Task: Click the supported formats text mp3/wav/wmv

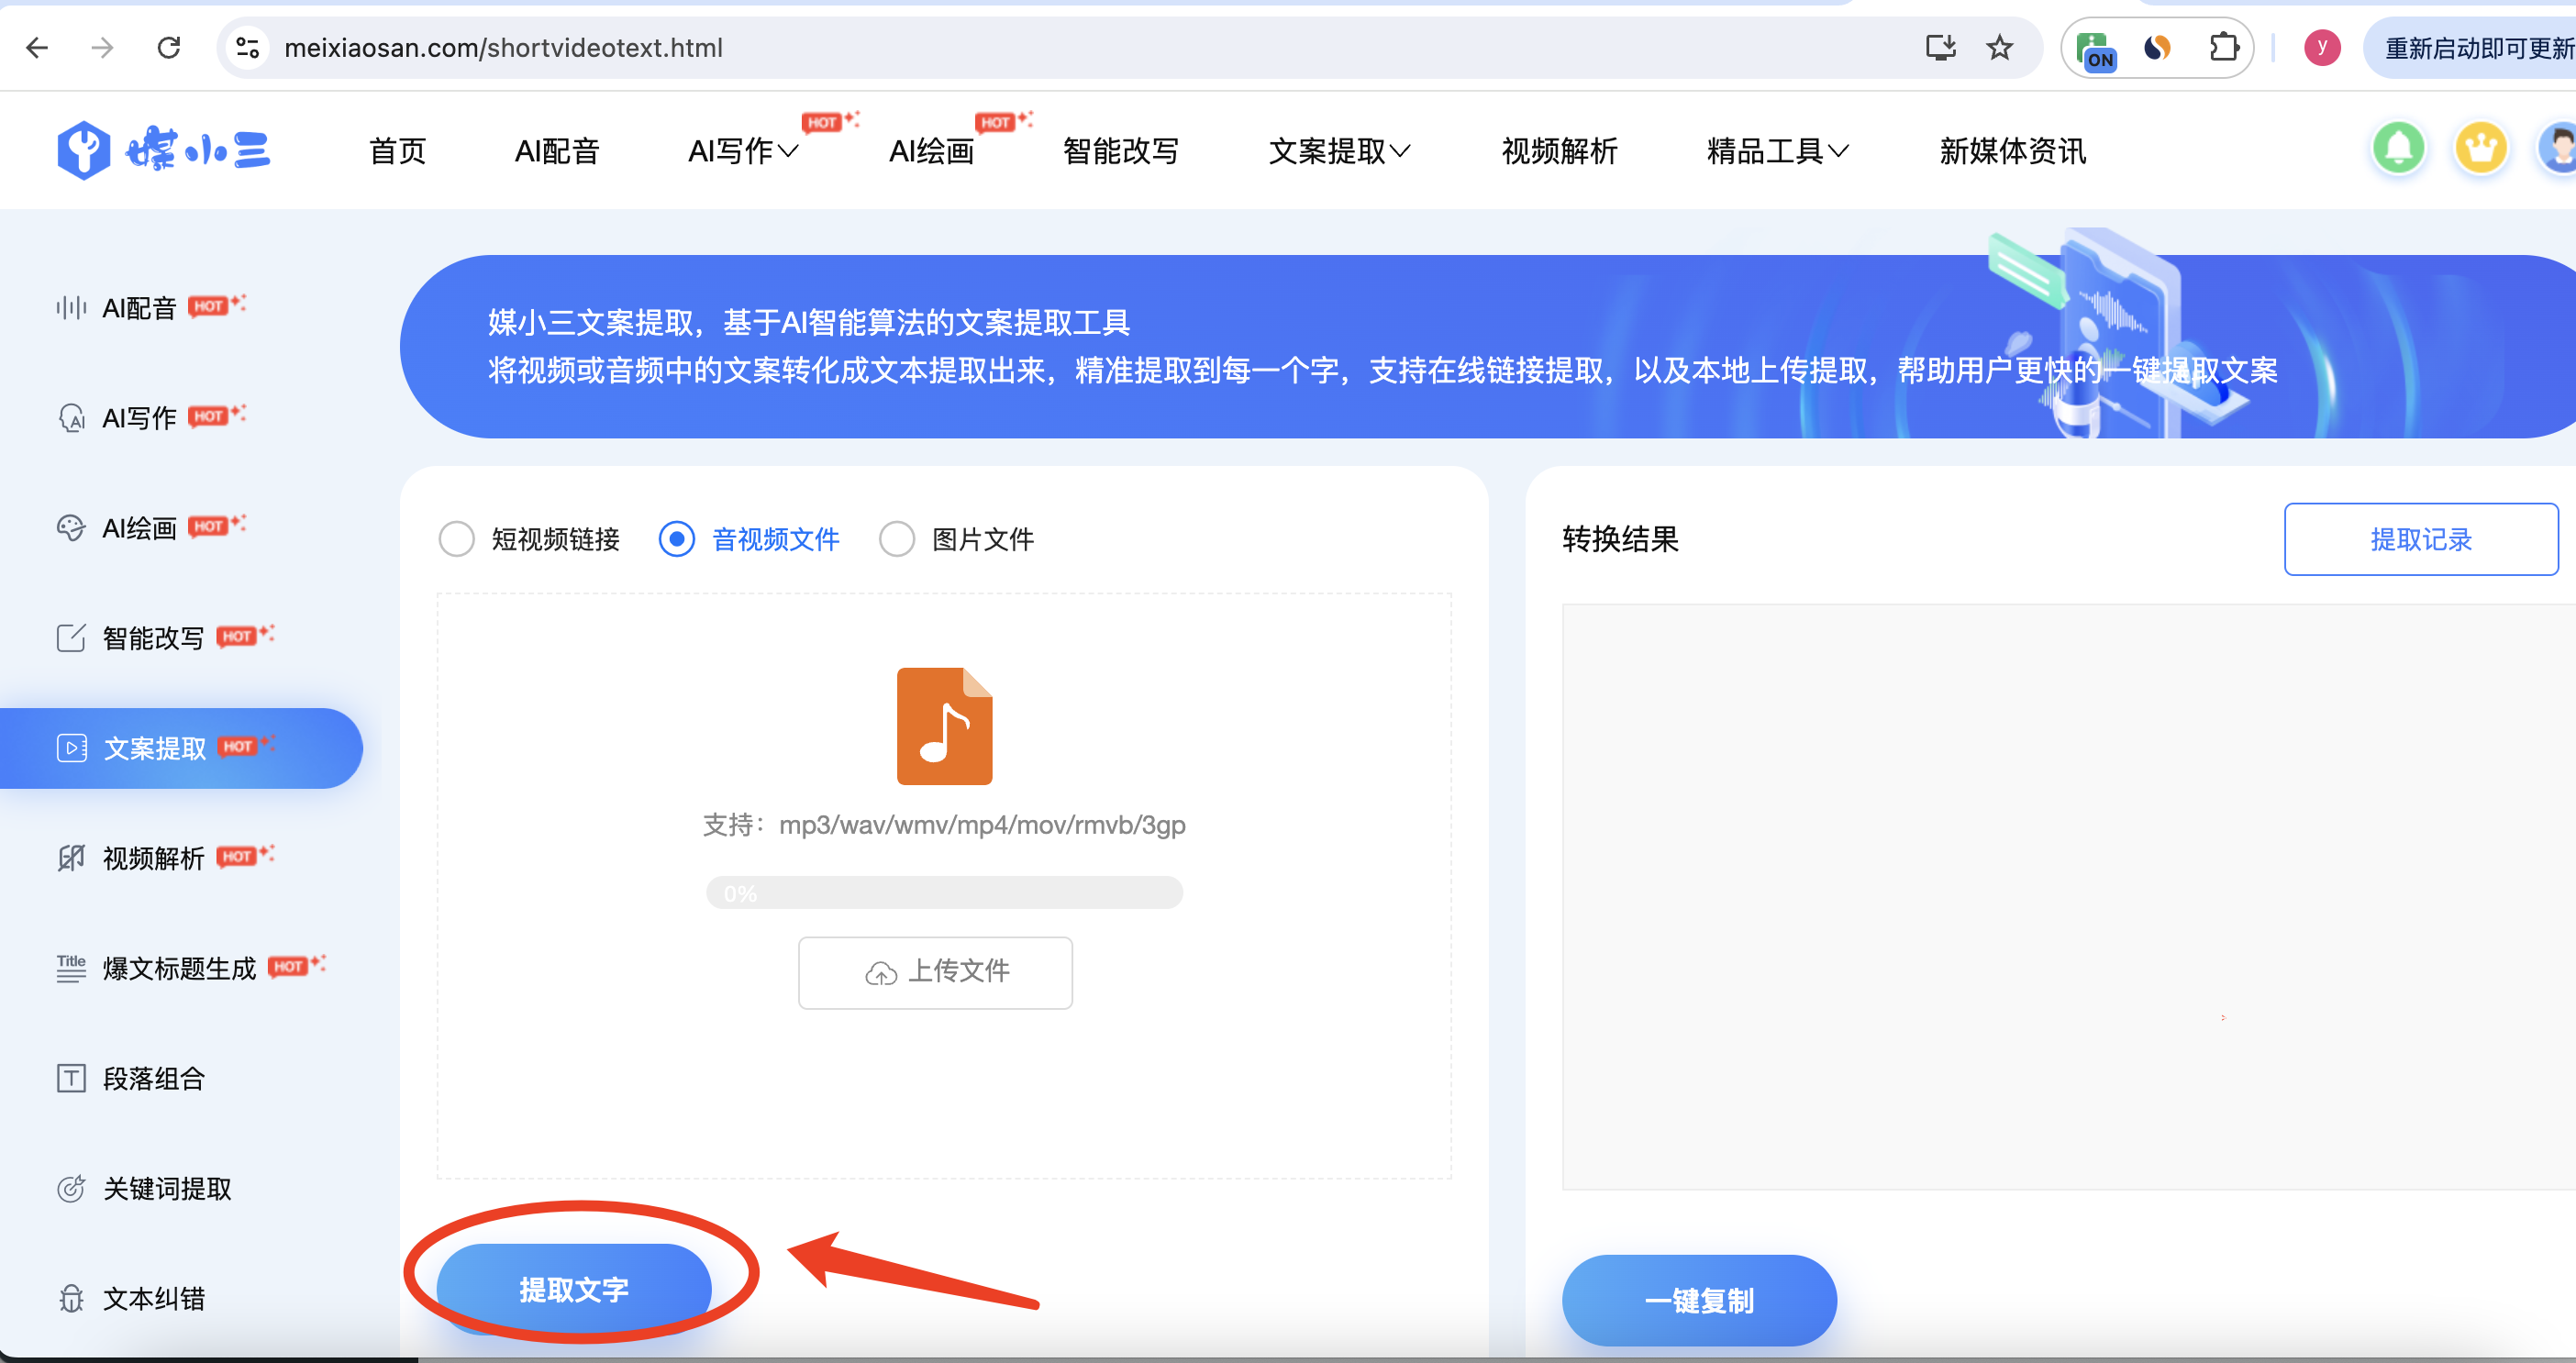Action: pyautogui.click(x=944, y=825)
